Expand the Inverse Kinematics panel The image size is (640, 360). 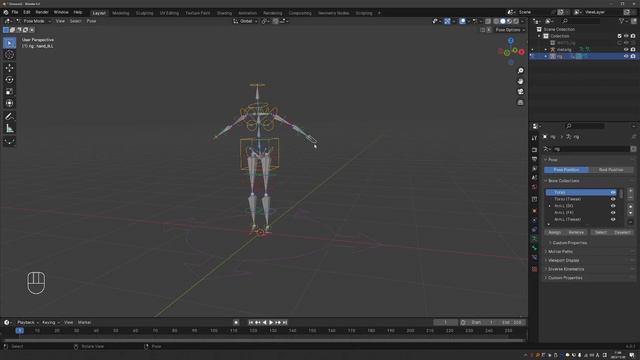pos(566,269)
